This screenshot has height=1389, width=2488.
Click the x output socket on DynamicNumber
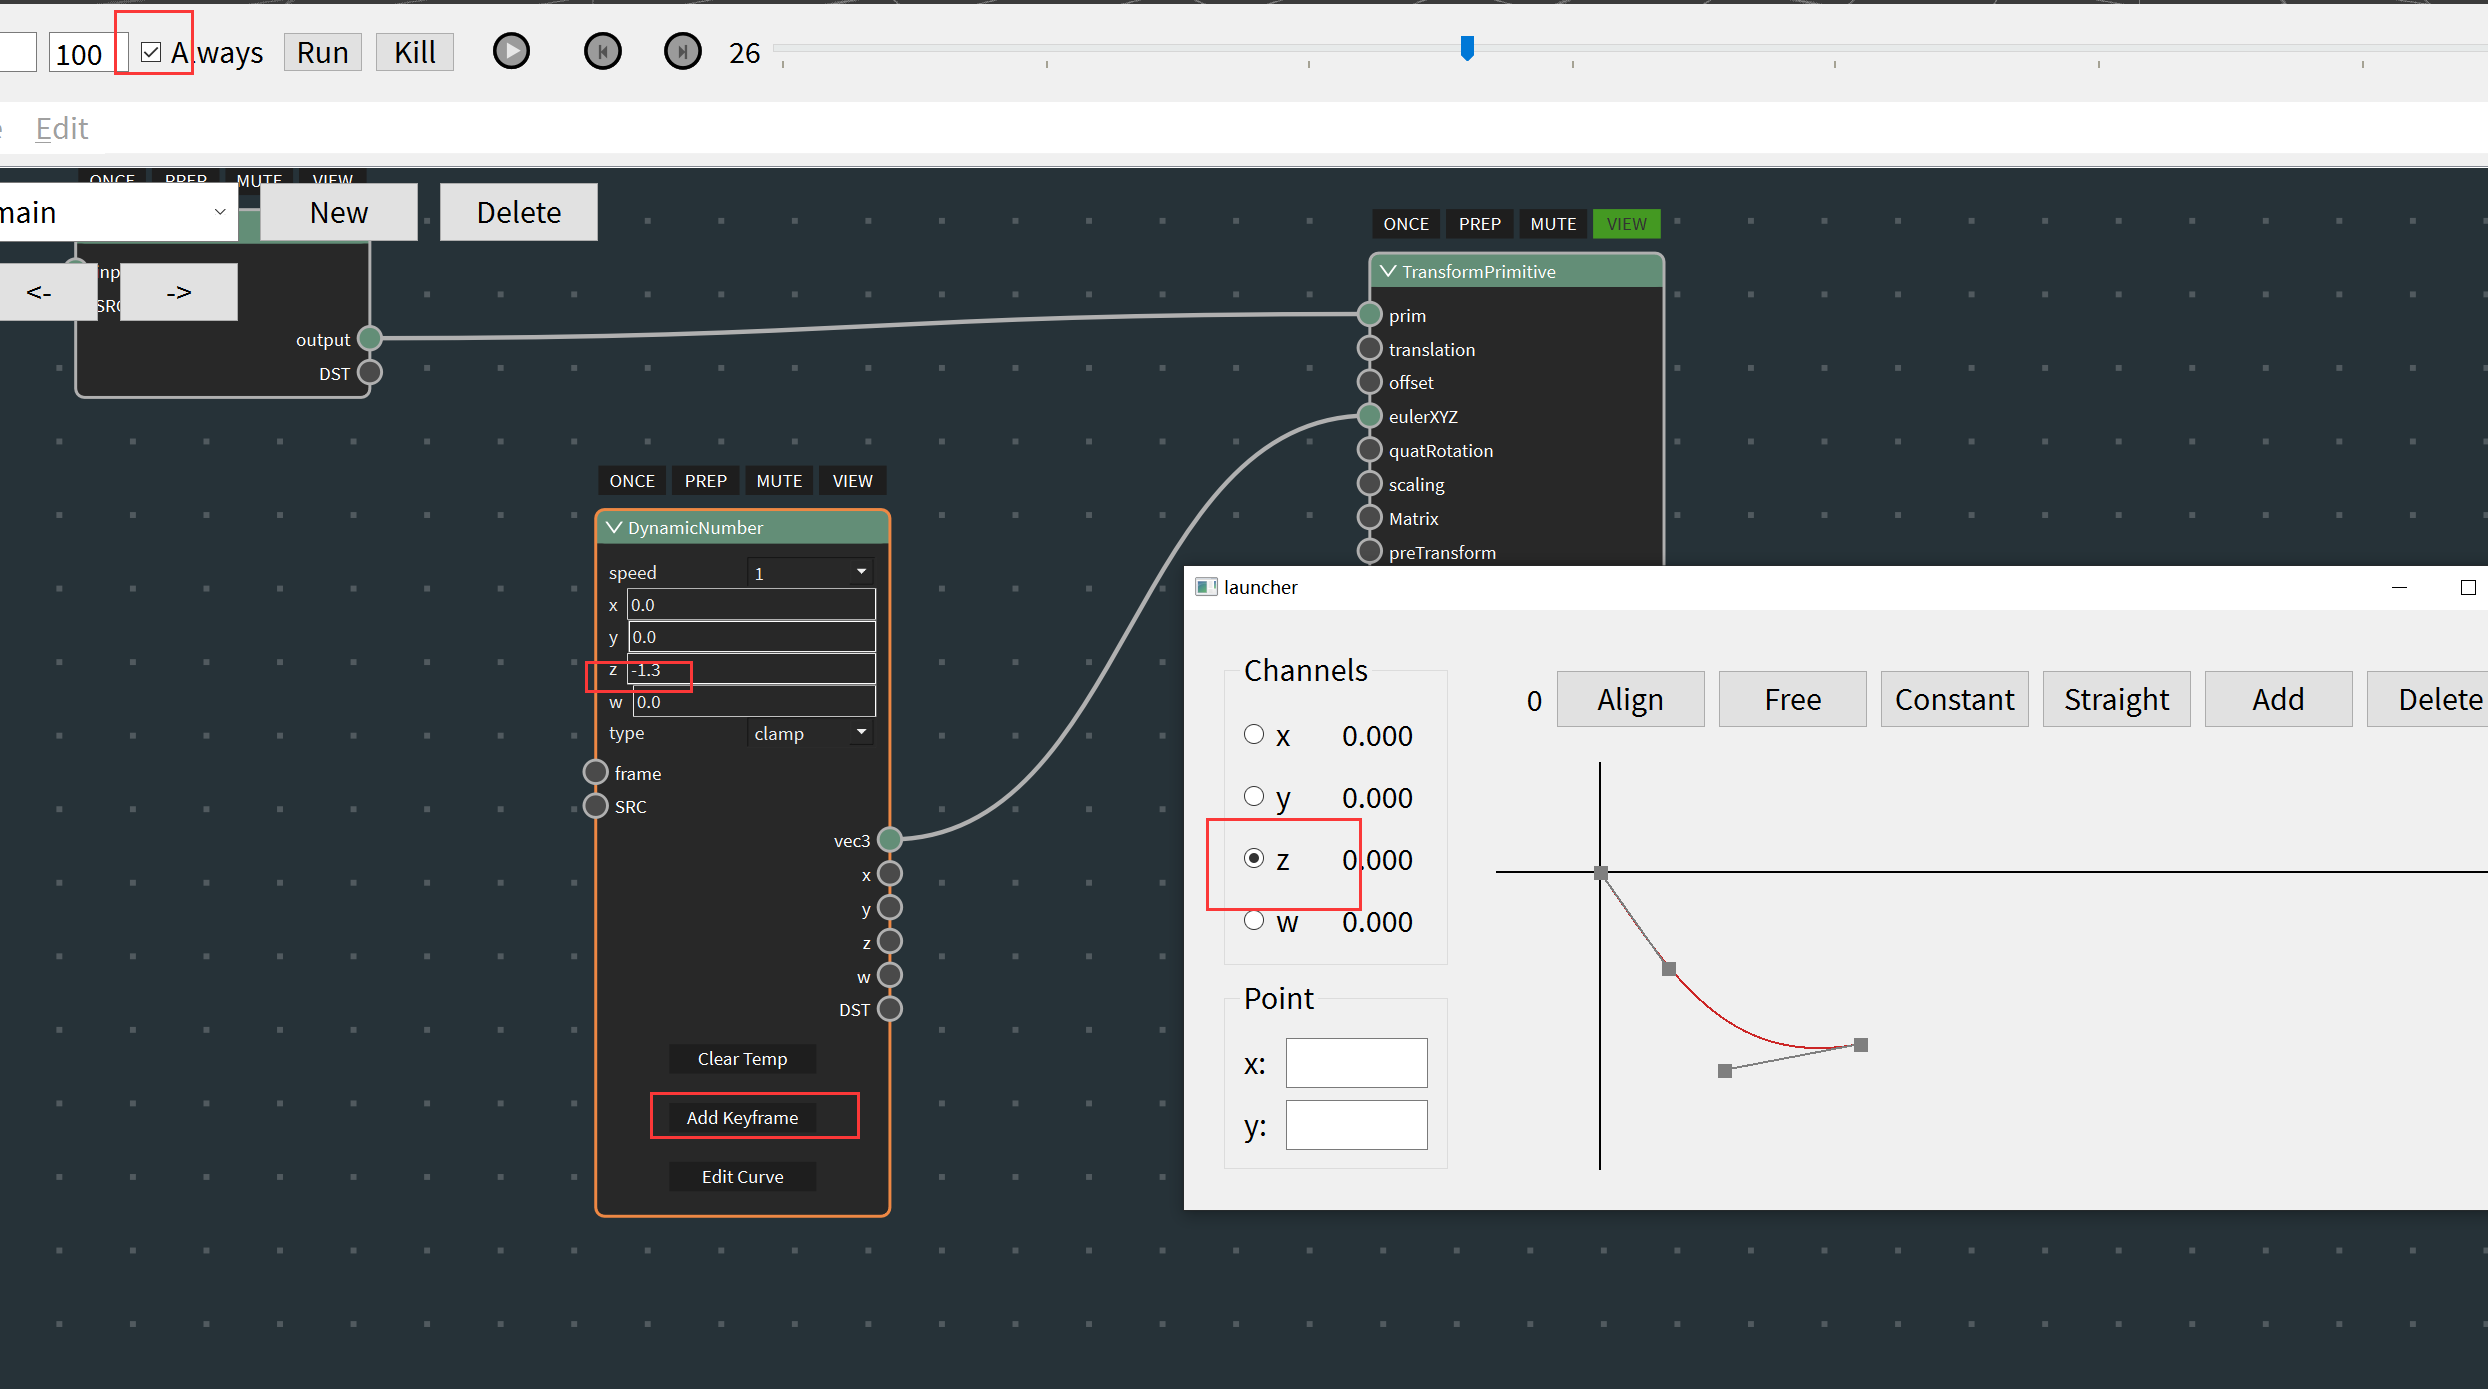[x=890, y=873]
